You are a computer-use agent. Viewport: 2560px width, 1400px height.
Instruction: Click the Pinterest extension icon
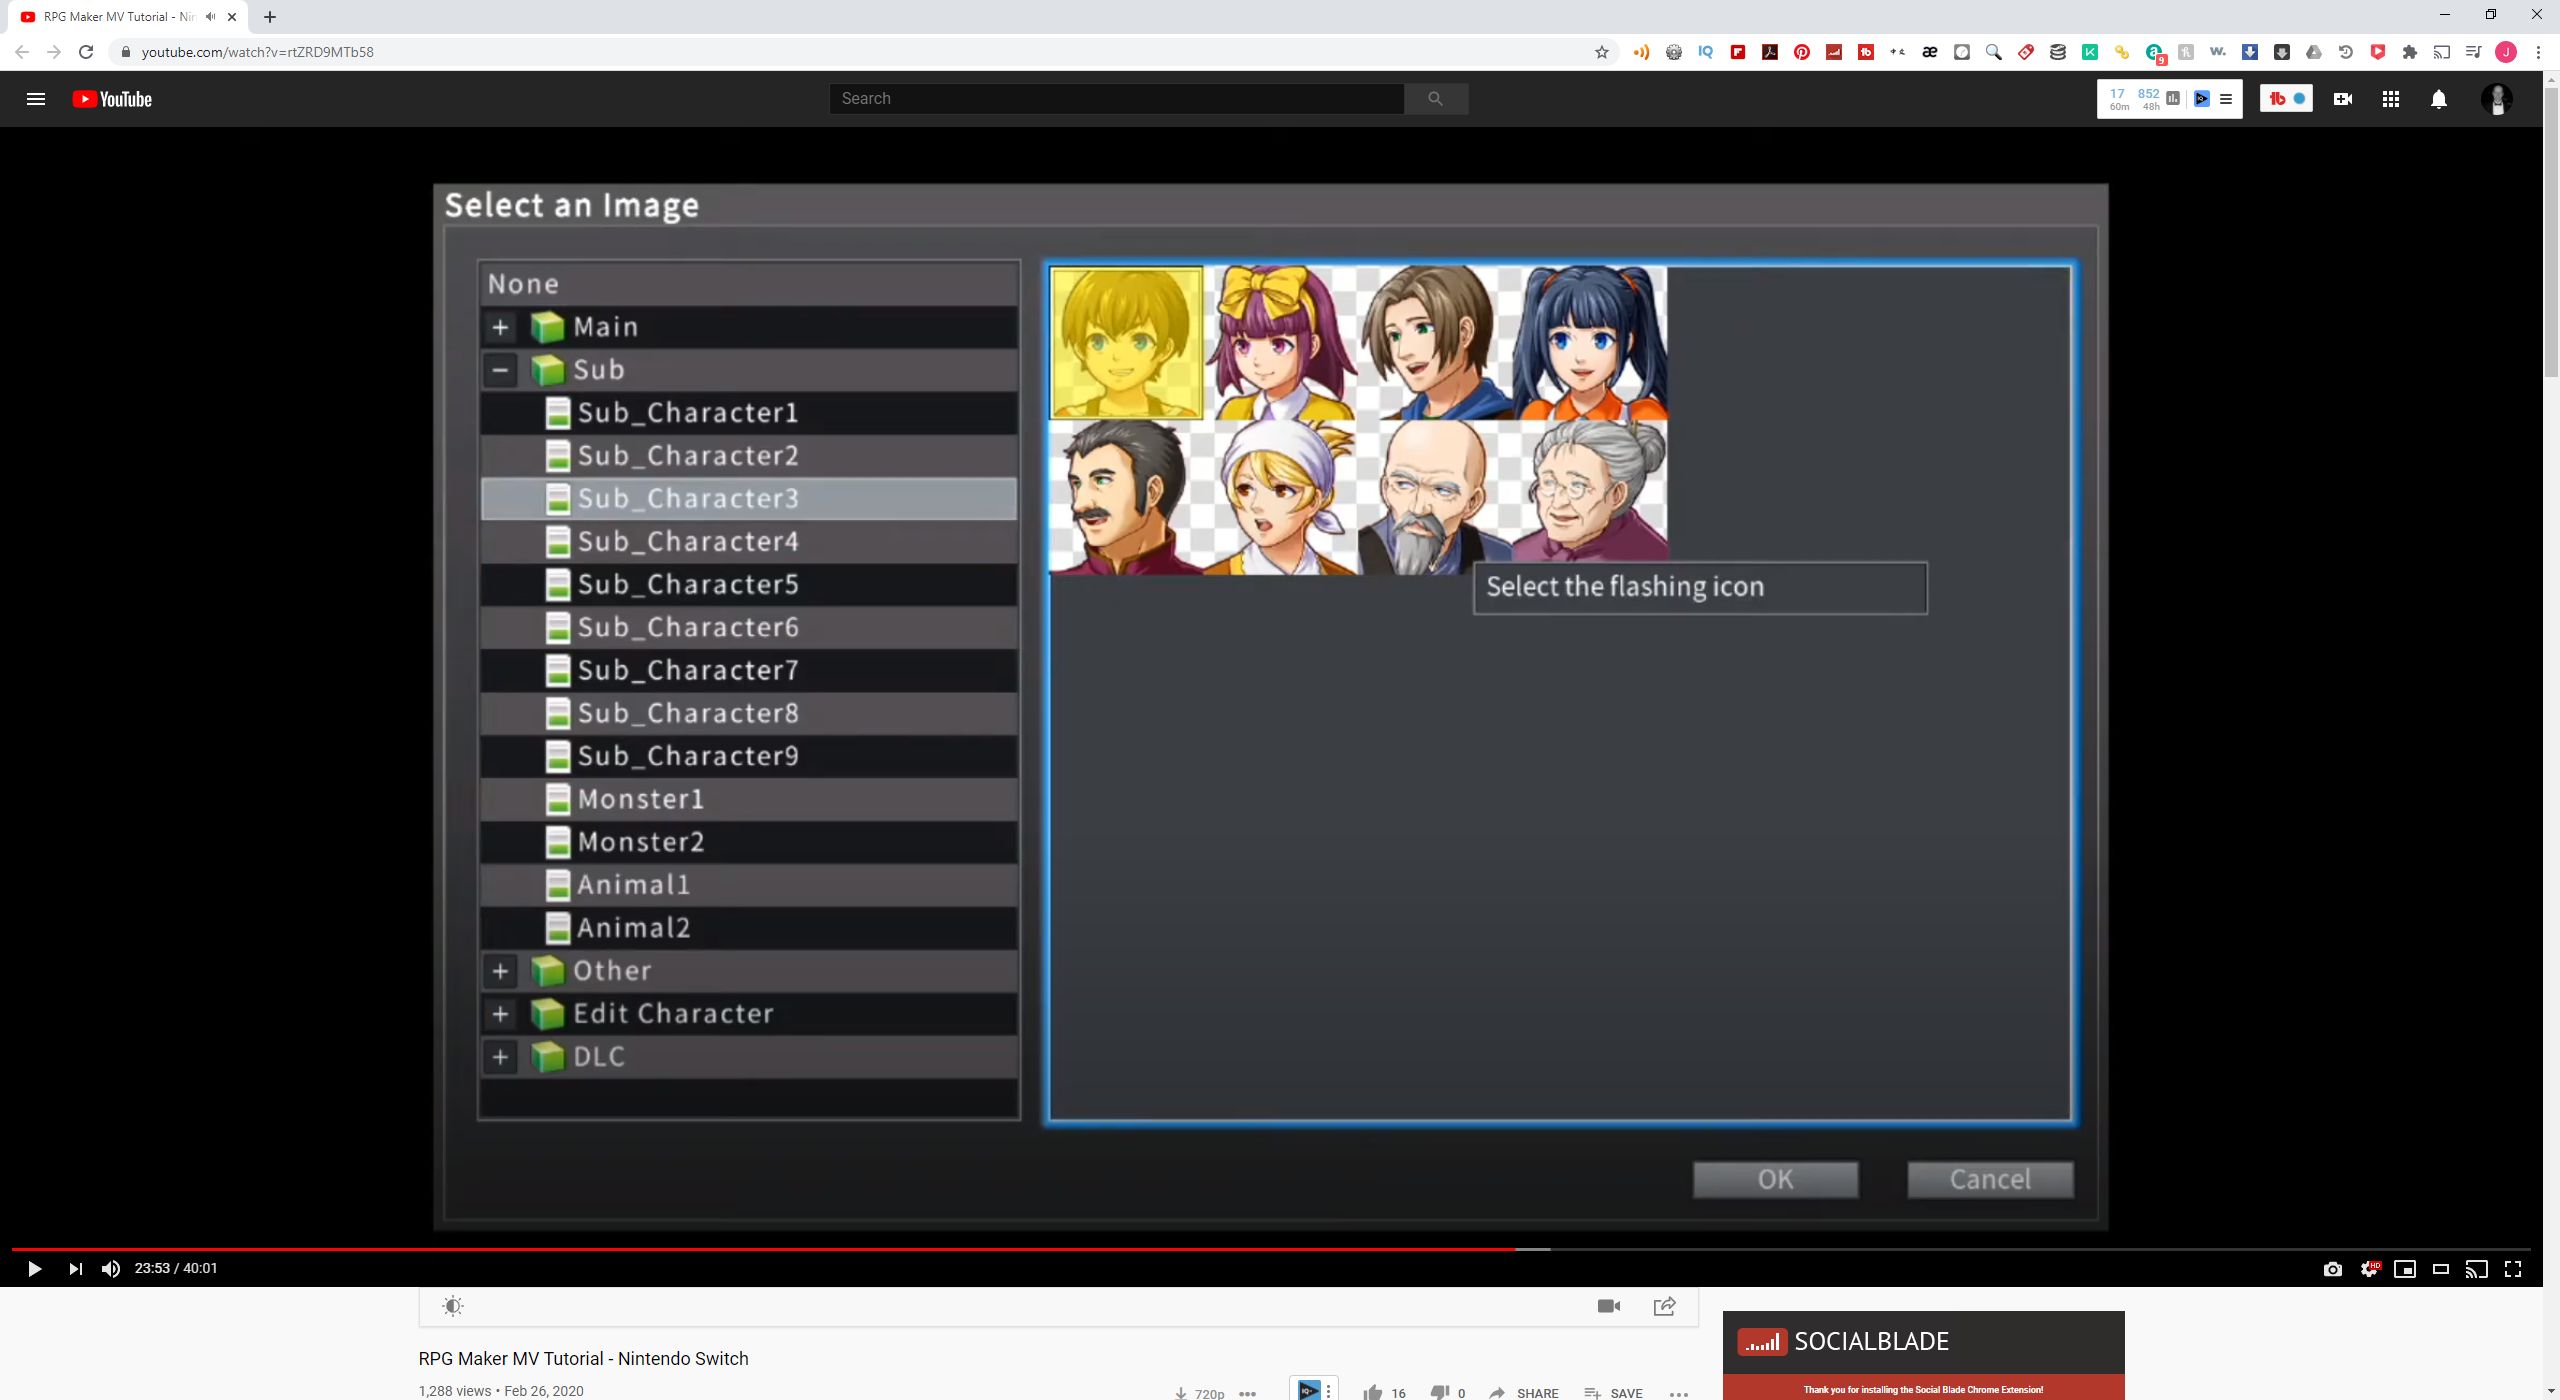[1802, 52]
